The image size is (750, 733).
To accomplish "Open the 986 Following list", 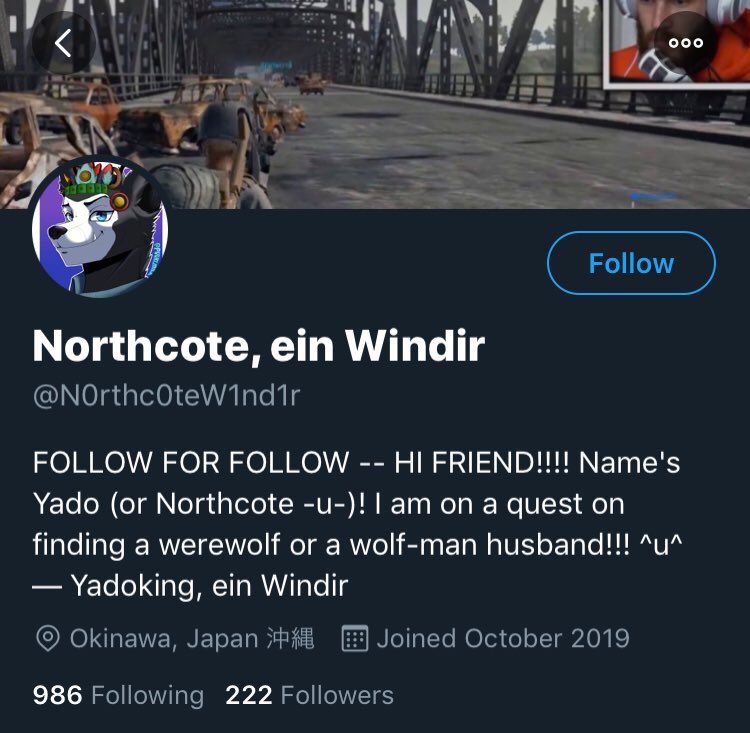I will coord(118,695).
